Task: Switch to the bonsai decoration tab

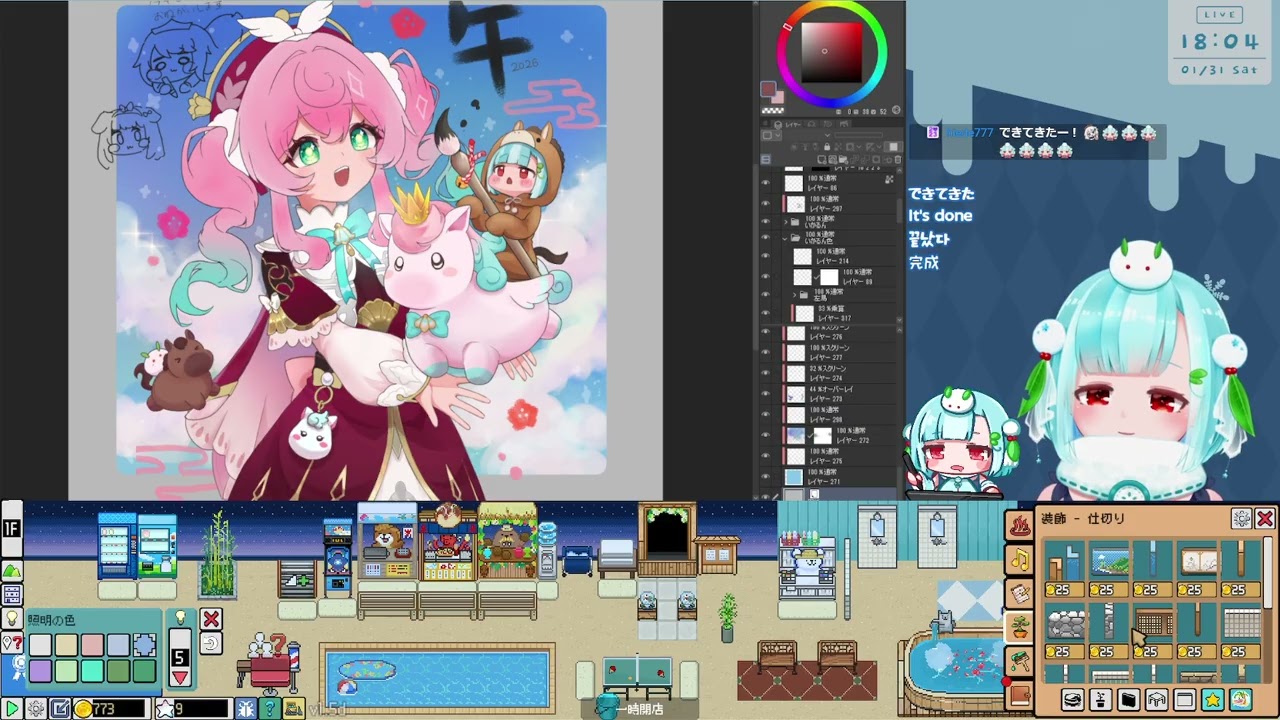Action: coord(1020,628)
